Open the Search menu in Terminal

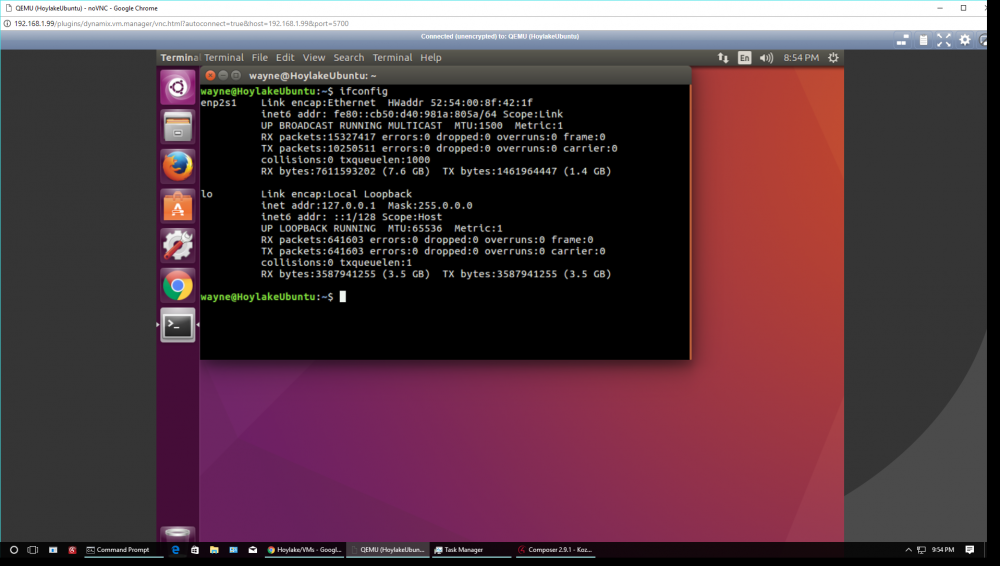(349, 57)
